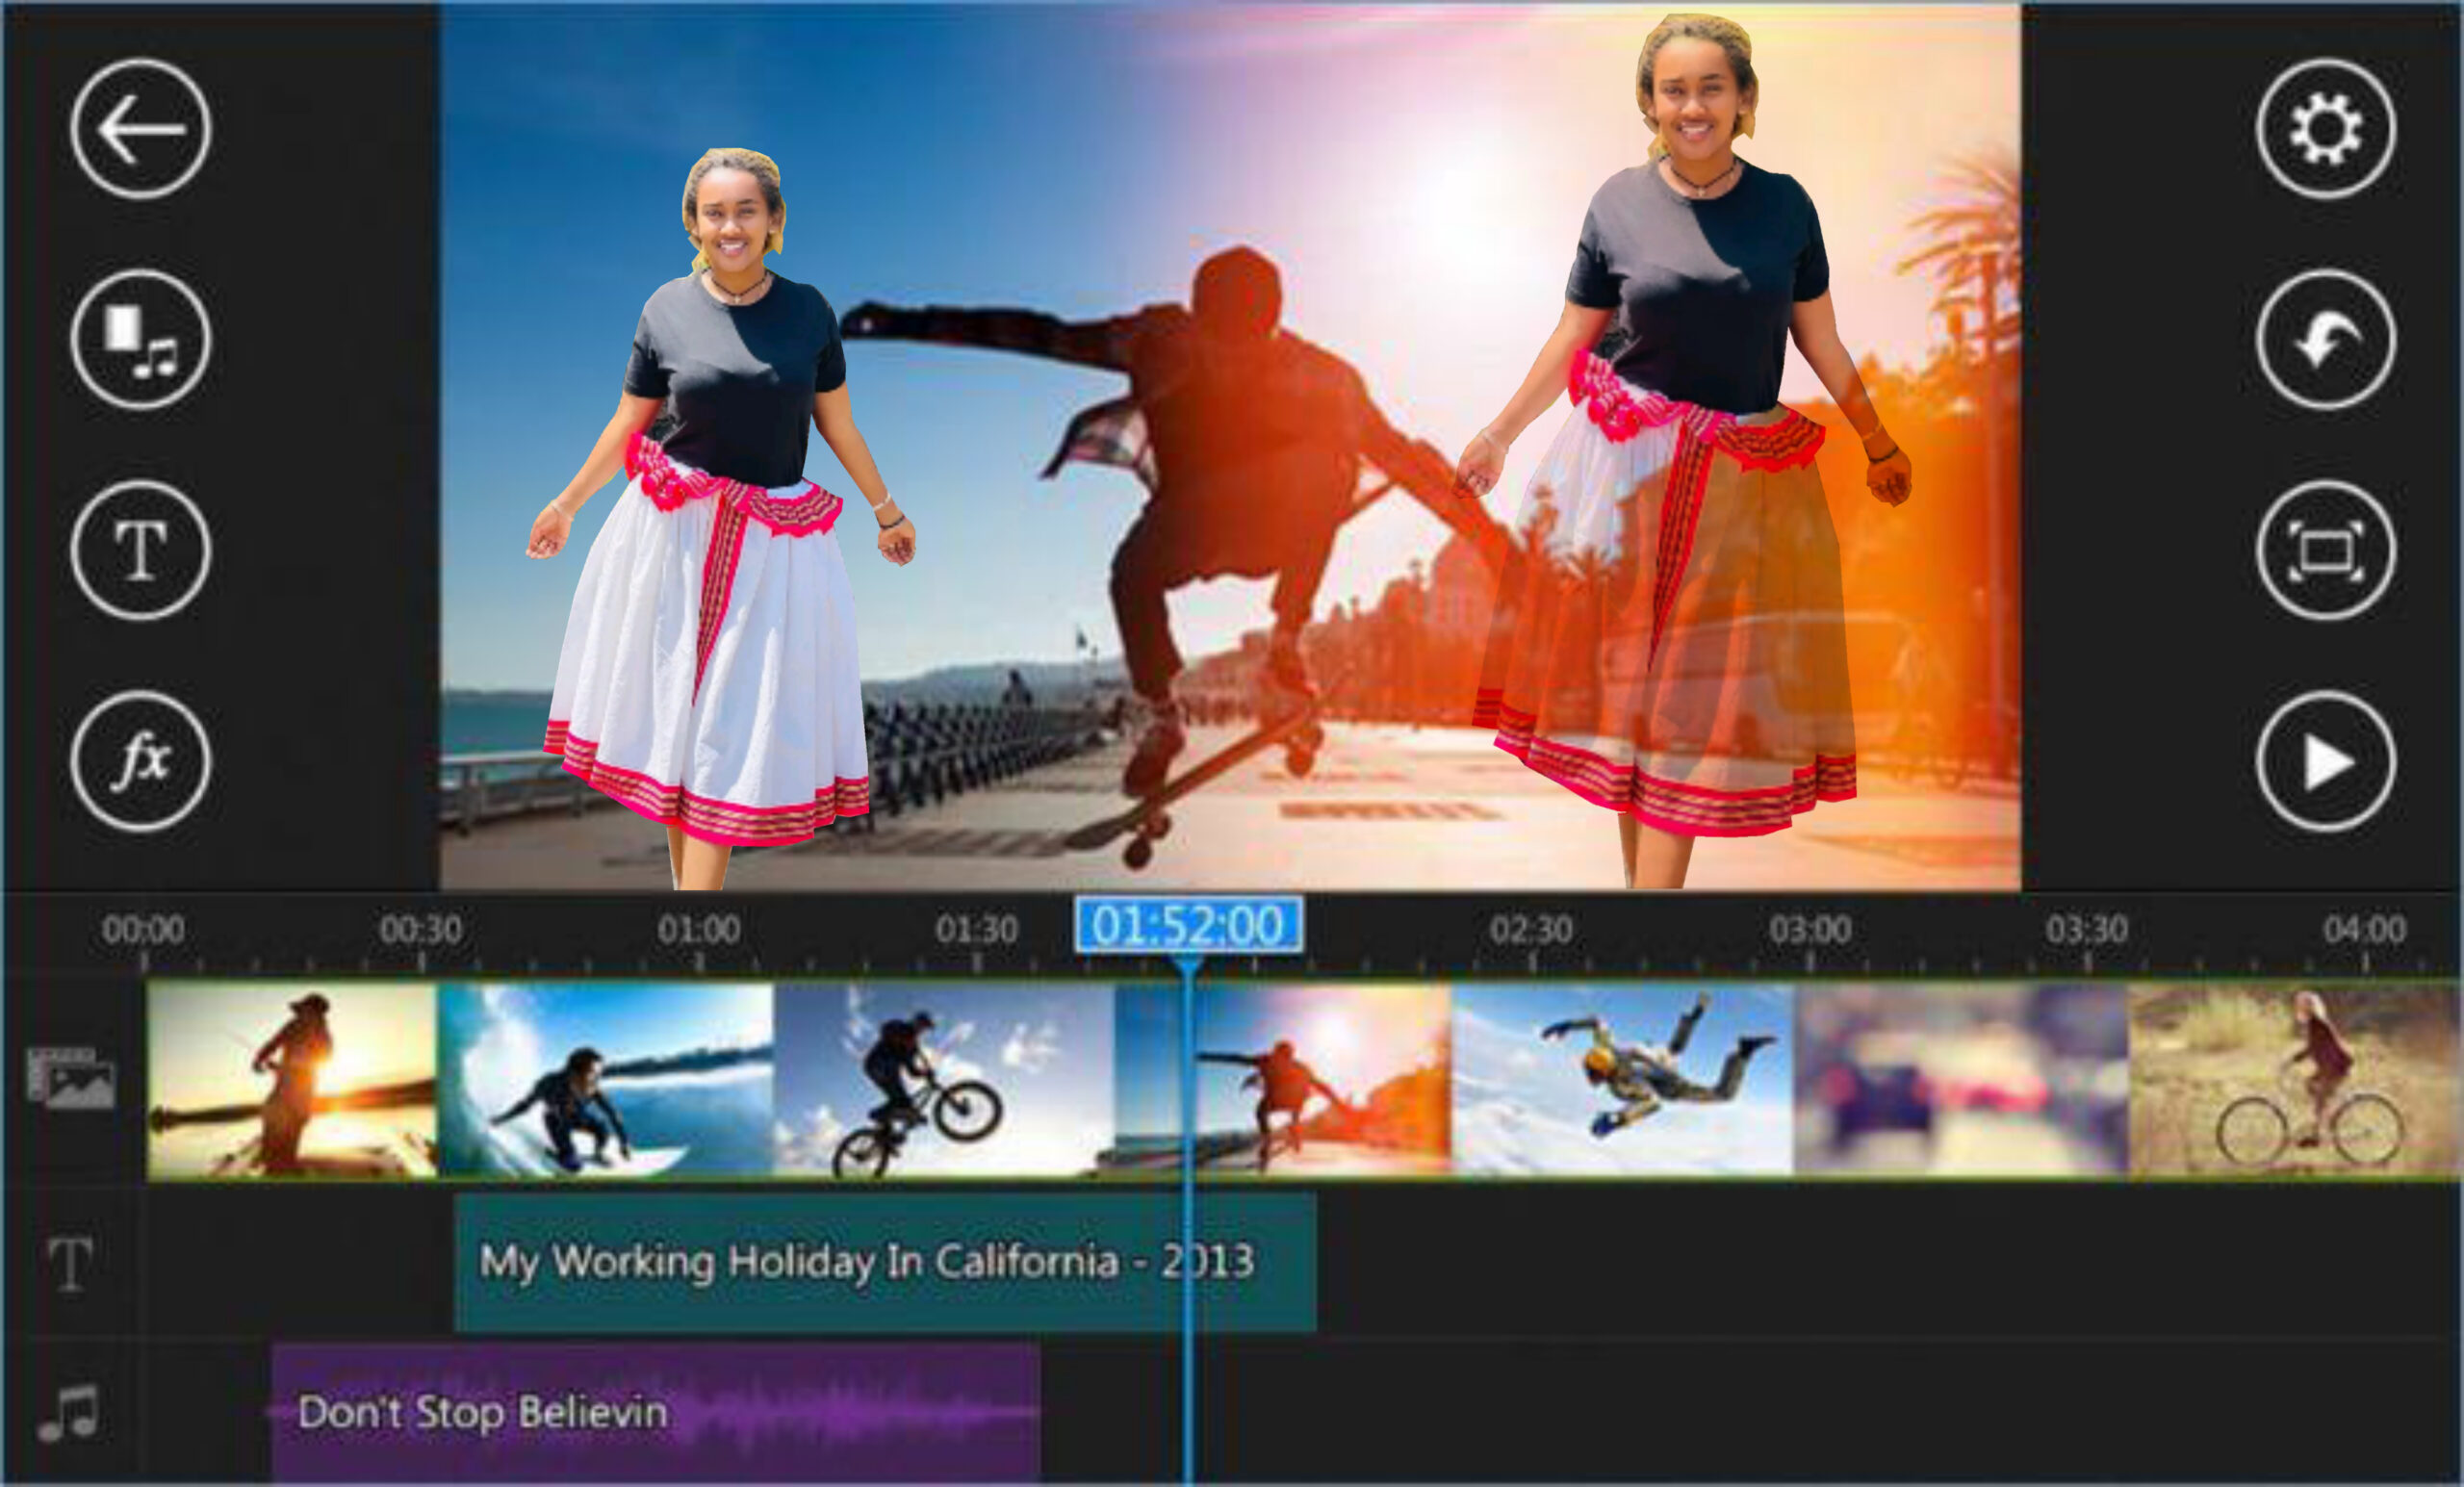Image resolution: width=2464 pixels, height=1487 pixels.
Task: Click the video track icon
Action: [x=70, y=1078]
